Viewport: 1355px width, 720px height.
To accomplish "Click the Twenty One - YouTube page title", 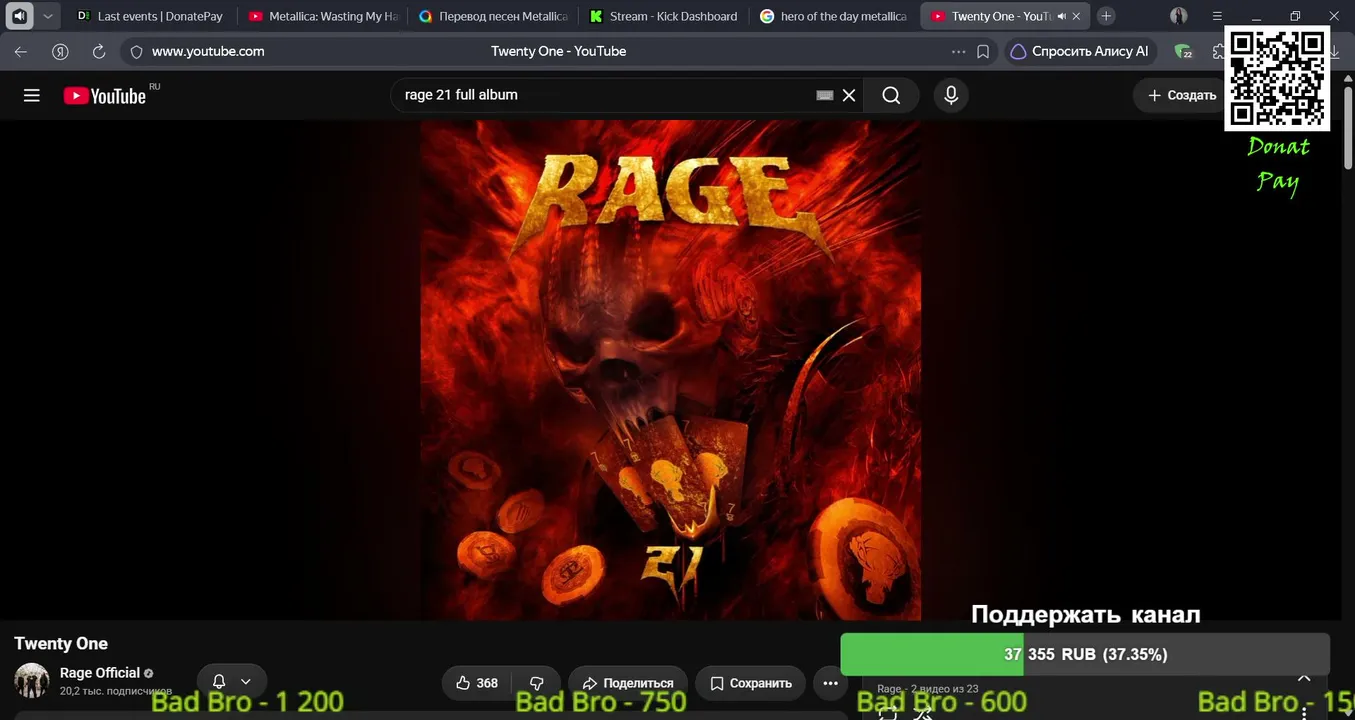I will coord(558,51).
